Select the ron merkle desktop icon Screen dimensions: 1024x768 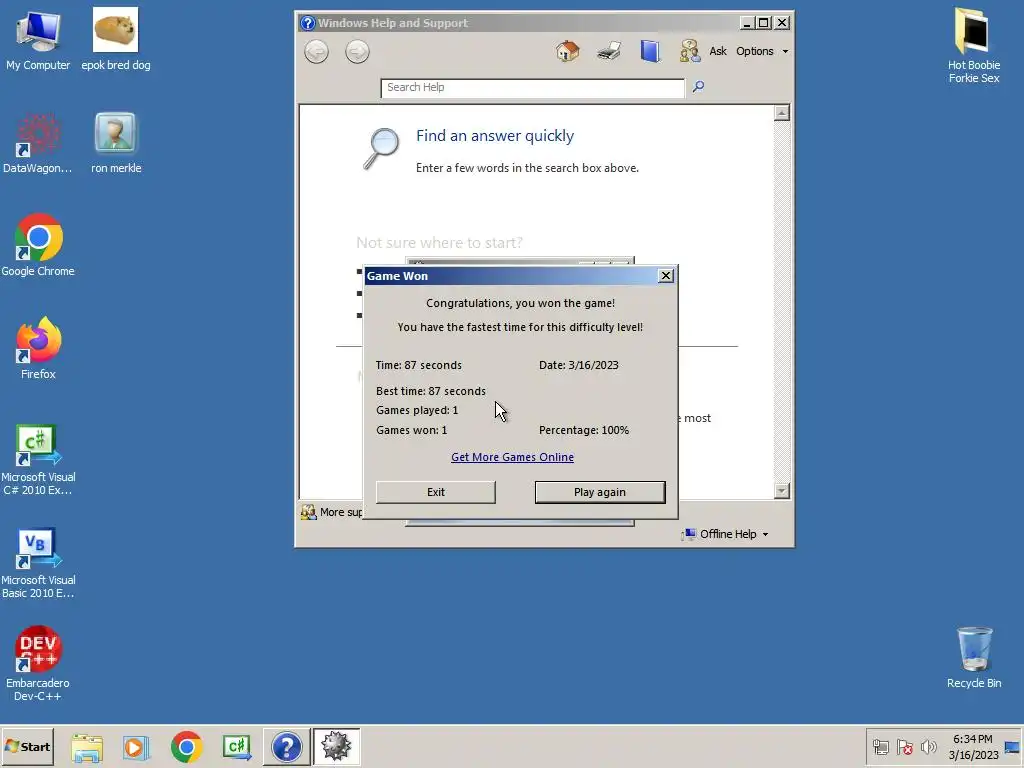[116, 144]
